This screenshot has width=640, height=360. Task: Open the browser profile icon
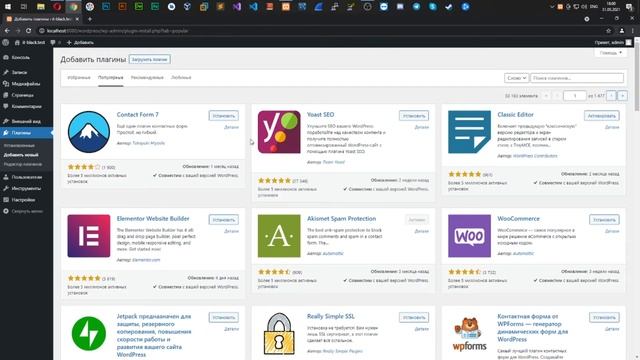pos(622,31)
